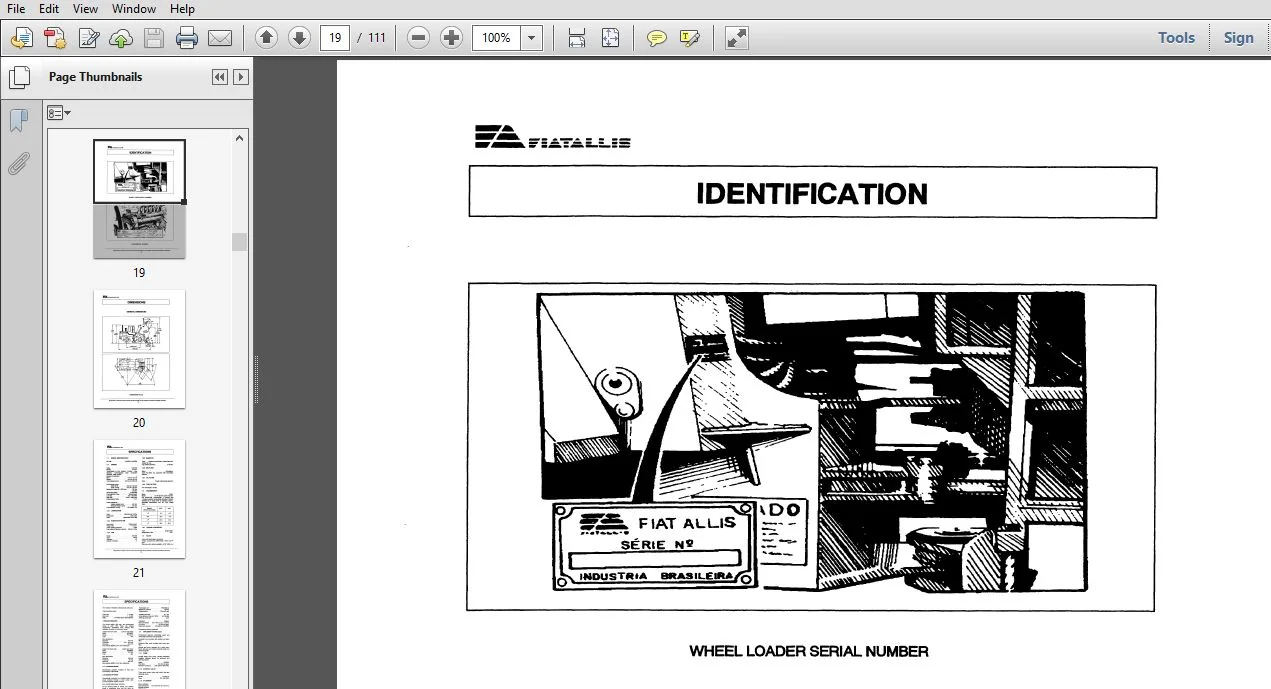Select the page 21 thumbnail
The width and height of the screenshot is (1271, 689).
pyautogui.click(x=139, y=499)
